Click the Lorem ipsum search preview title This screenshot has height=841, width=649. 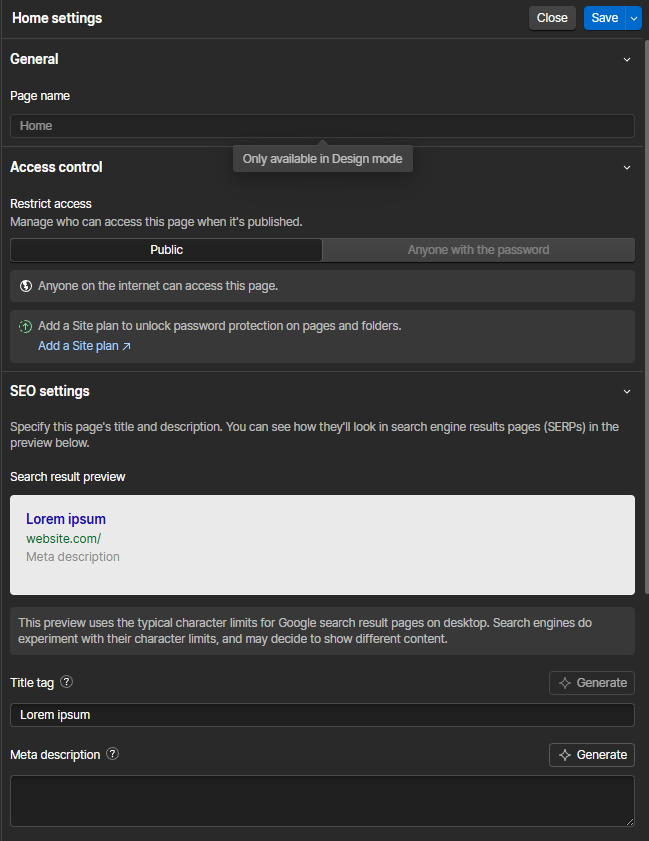pyautogui.click(x=66, y=519)
